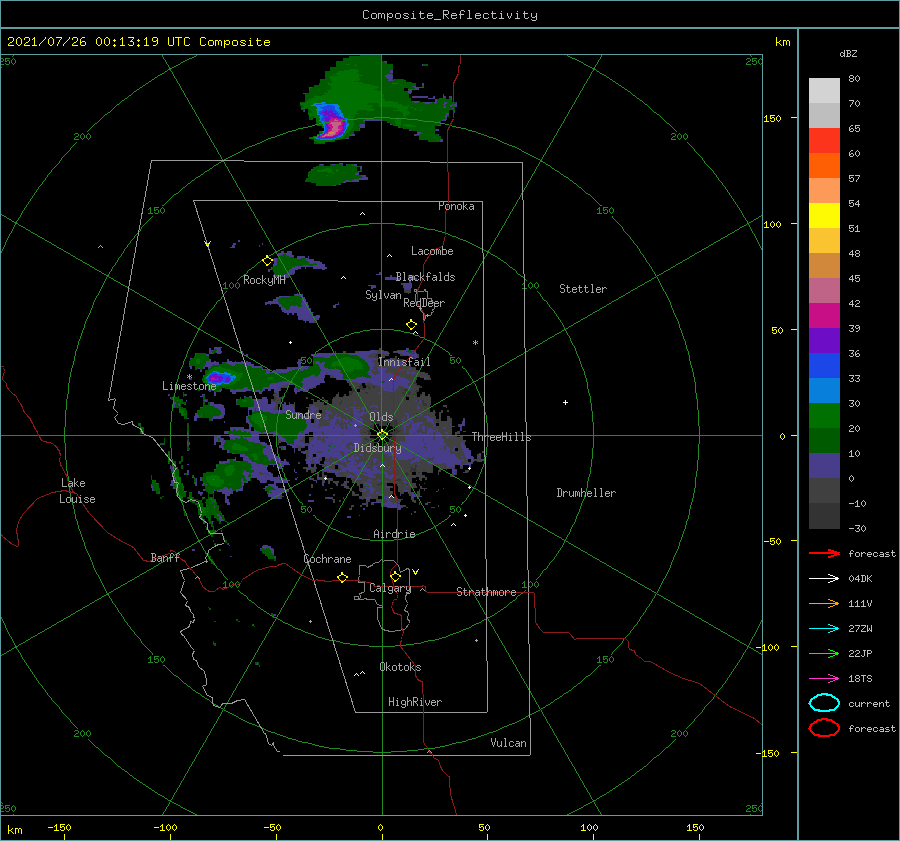This screenshot has width=900, height=841.
Task: Select the red 60 dBZ legend swatch
Action: coord(824,141)
